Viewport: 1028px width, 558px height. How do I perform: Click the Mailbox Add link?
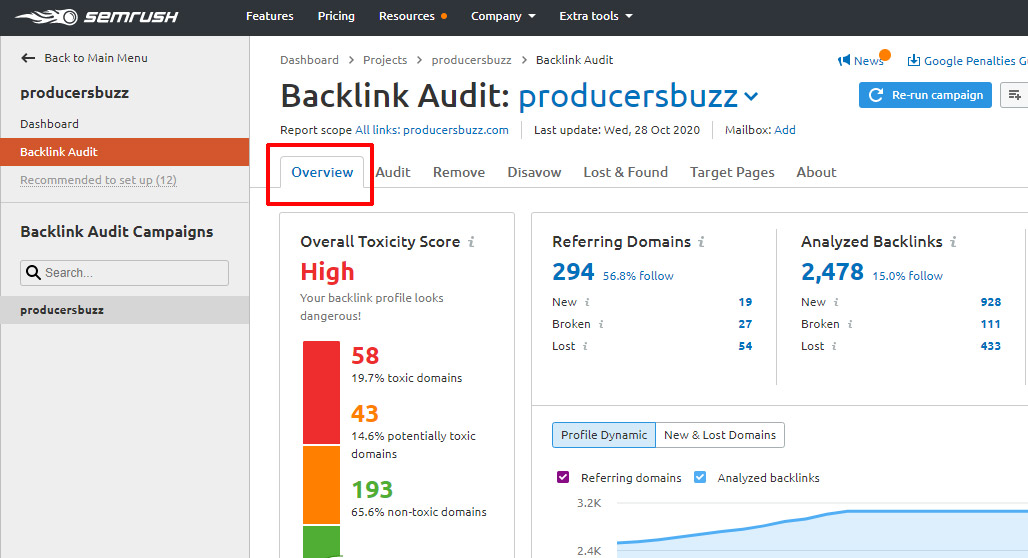tap(785, 130)
